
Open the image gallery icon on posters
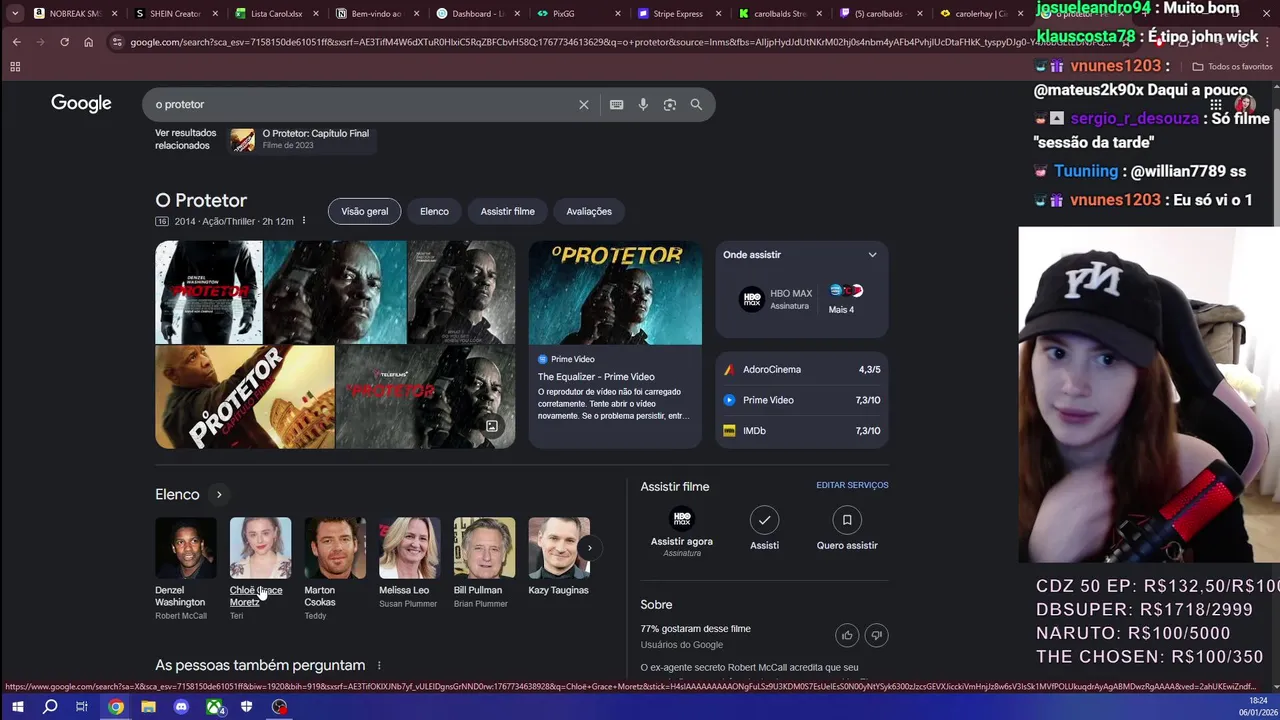[492, 426]
